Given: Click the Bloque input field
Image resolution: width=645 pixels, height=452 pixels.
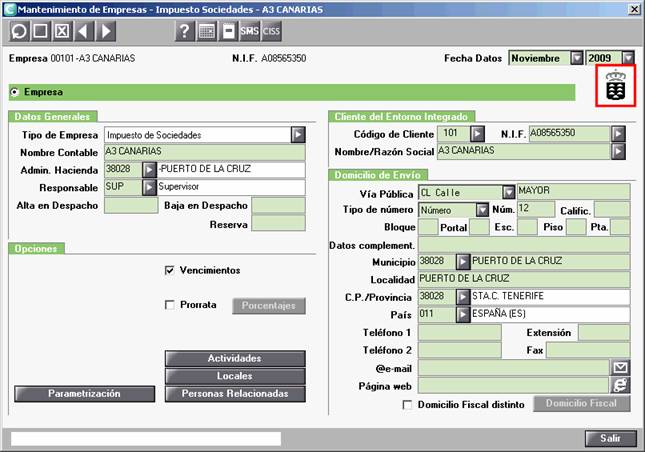Looking at the screenshot, I should 428,227.
